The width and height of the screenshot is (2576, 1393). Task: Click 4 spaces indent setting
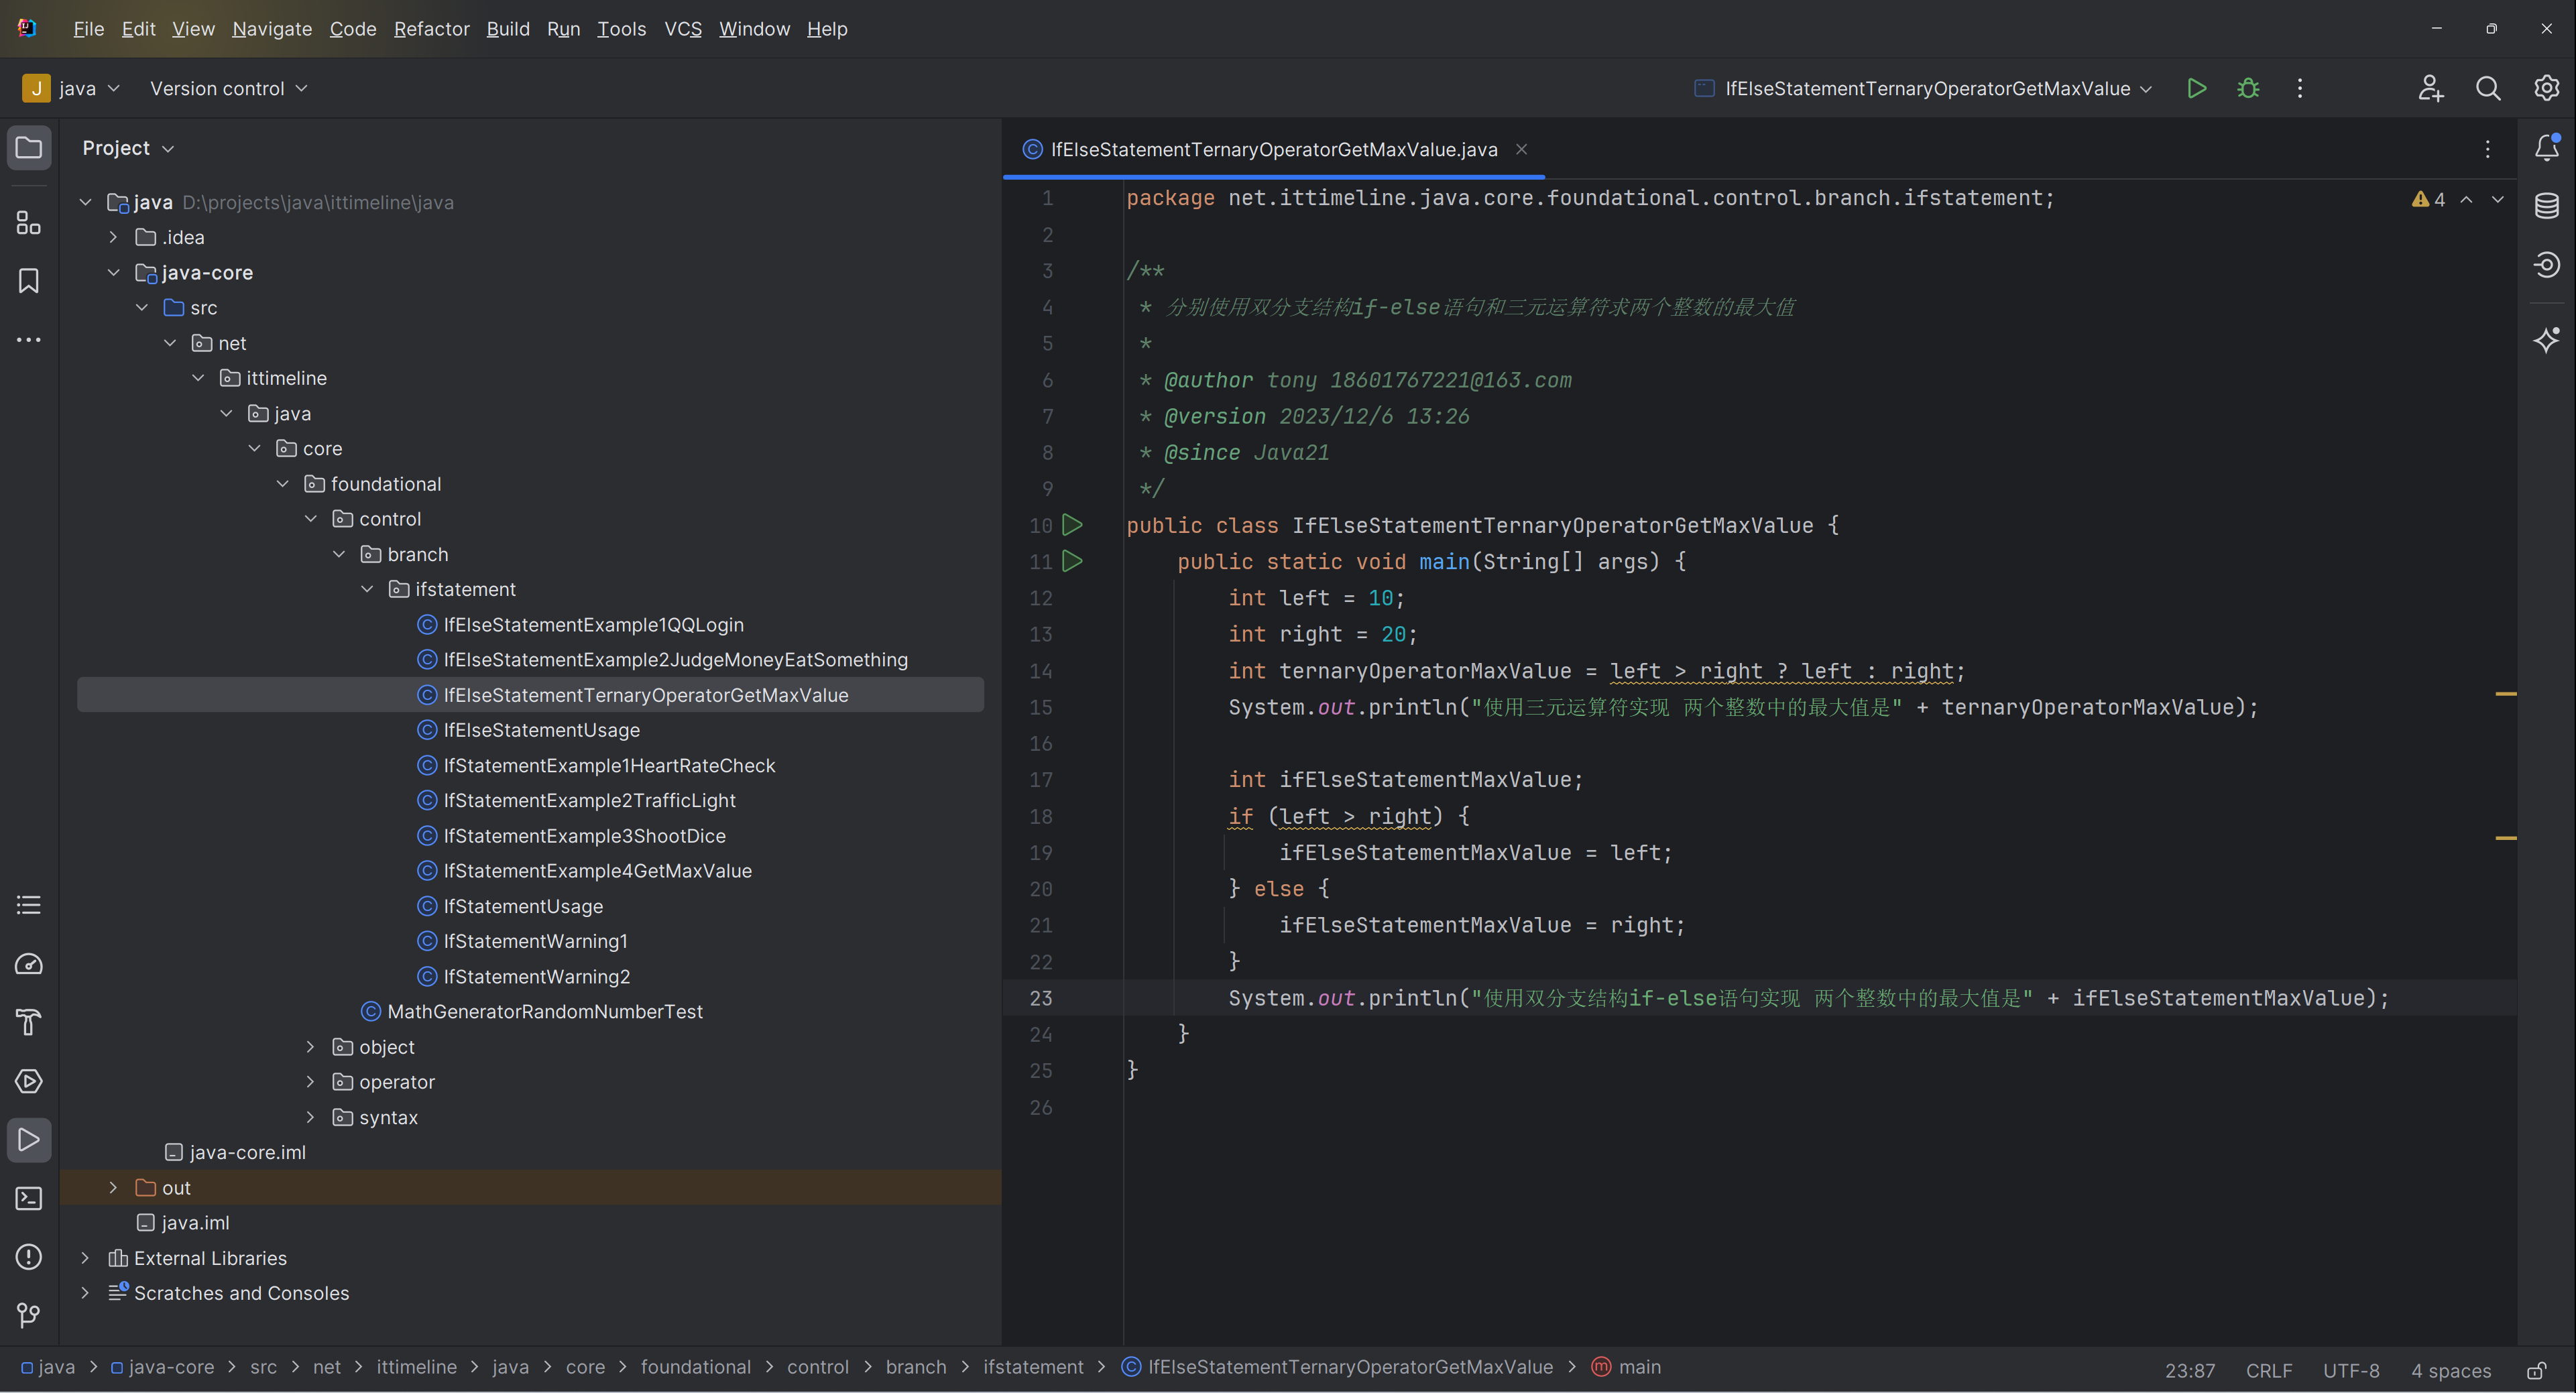pyautogui.click(x=2450, y=1370)
